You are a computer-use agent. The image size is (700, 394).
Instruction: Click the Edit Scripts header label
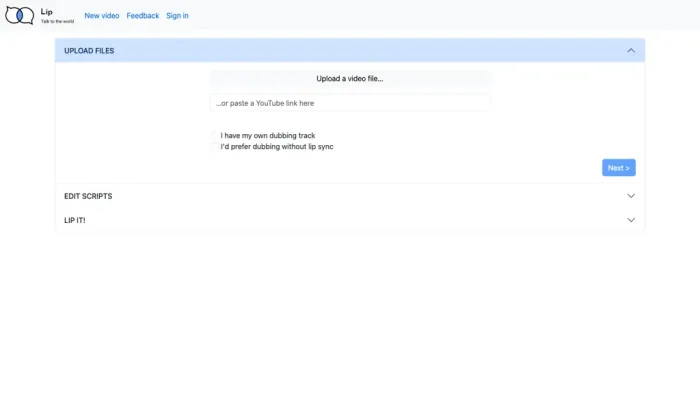pos(88,196)
